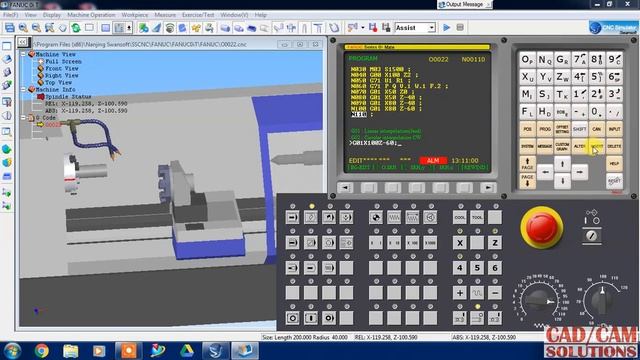The height and width of the screenshot is (360, 640).
Task: Click the blue play run button in toolbar
Action: coord(447,28)
